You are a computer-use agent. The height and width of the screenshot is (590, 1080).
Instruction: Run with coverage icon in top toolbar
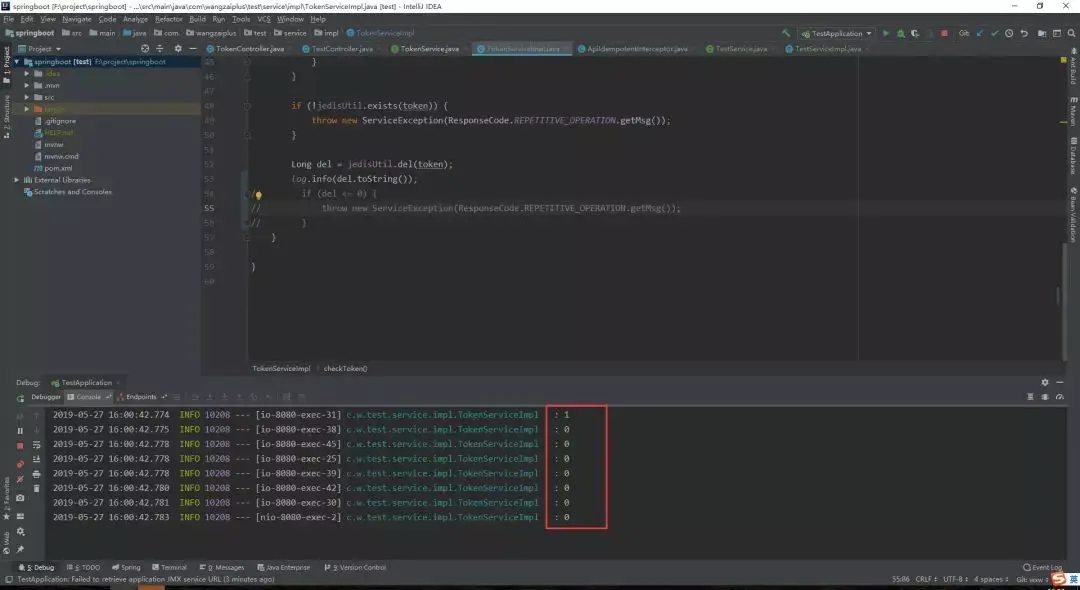(915, 33)
